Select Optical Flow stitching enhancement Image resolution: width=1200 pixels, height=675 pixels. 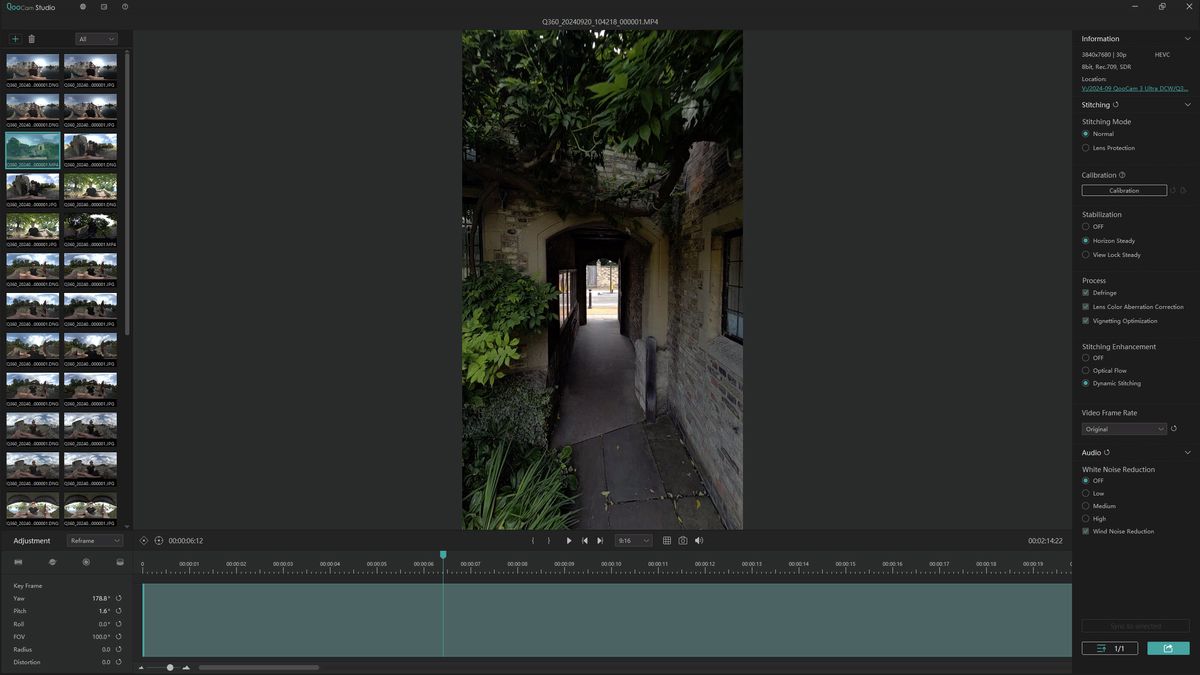pyautogui.click(x=1086, y=371)
